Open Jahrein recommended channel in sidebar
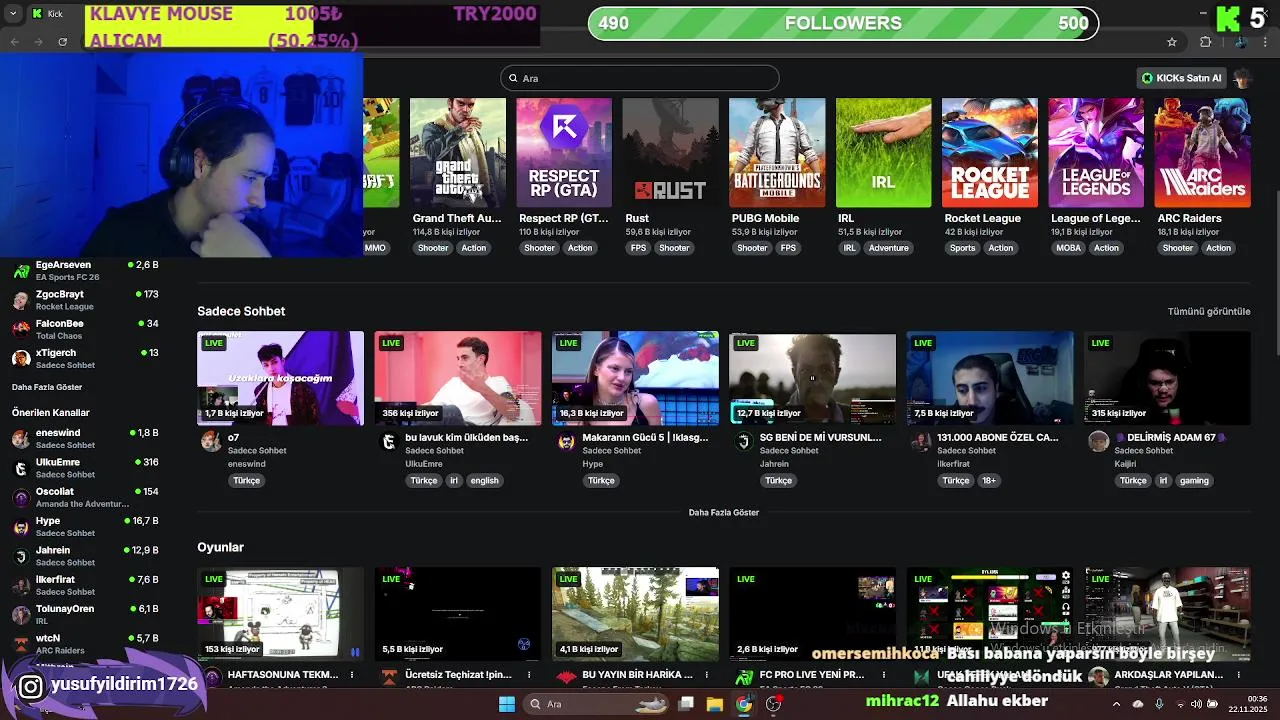 [x=85, y=556]
